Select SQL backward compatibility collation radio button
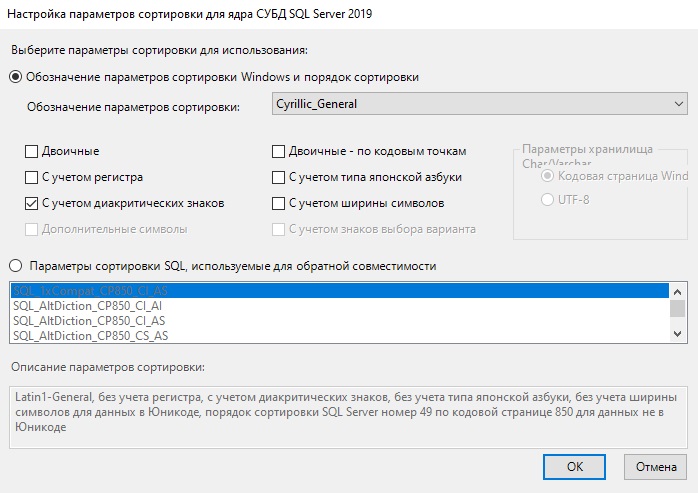The image size is (698, 493). tap(16, 266)
